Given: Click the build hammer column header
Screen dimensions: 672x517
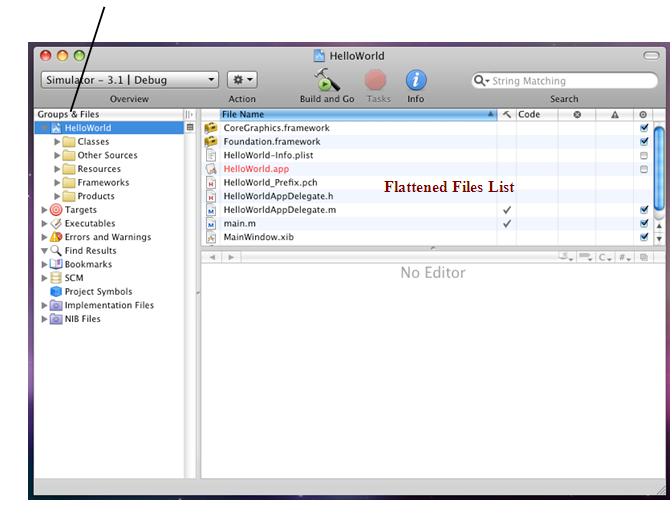Looking at the screenshot, I should point(507,114).
